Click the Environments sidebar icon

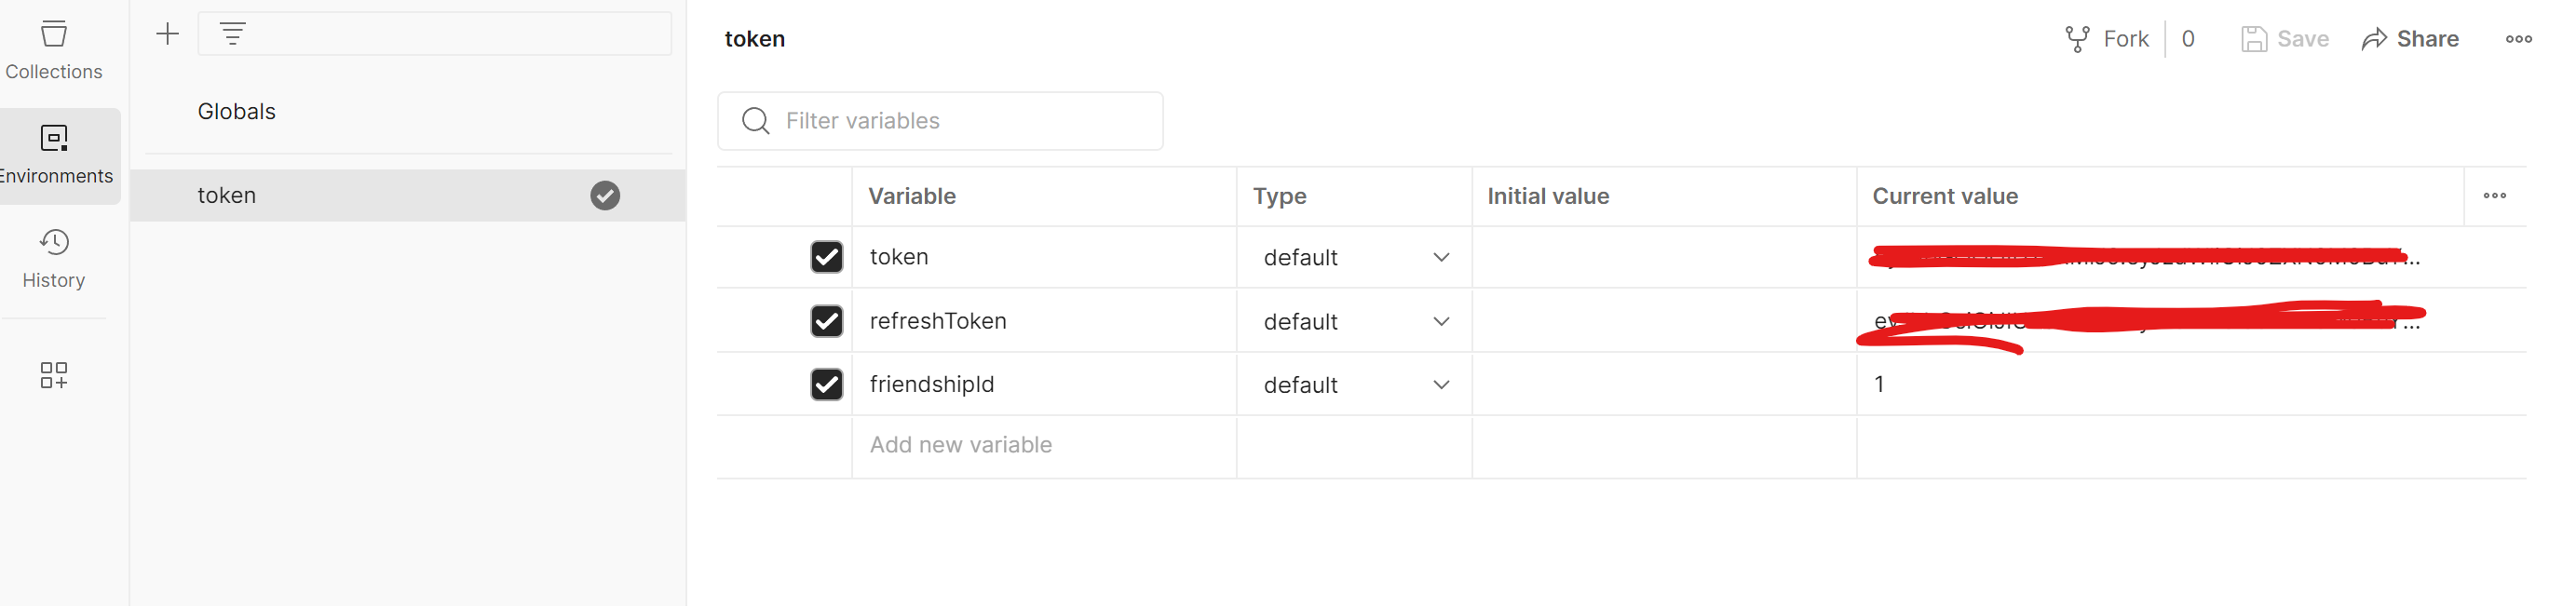point(54,138)
